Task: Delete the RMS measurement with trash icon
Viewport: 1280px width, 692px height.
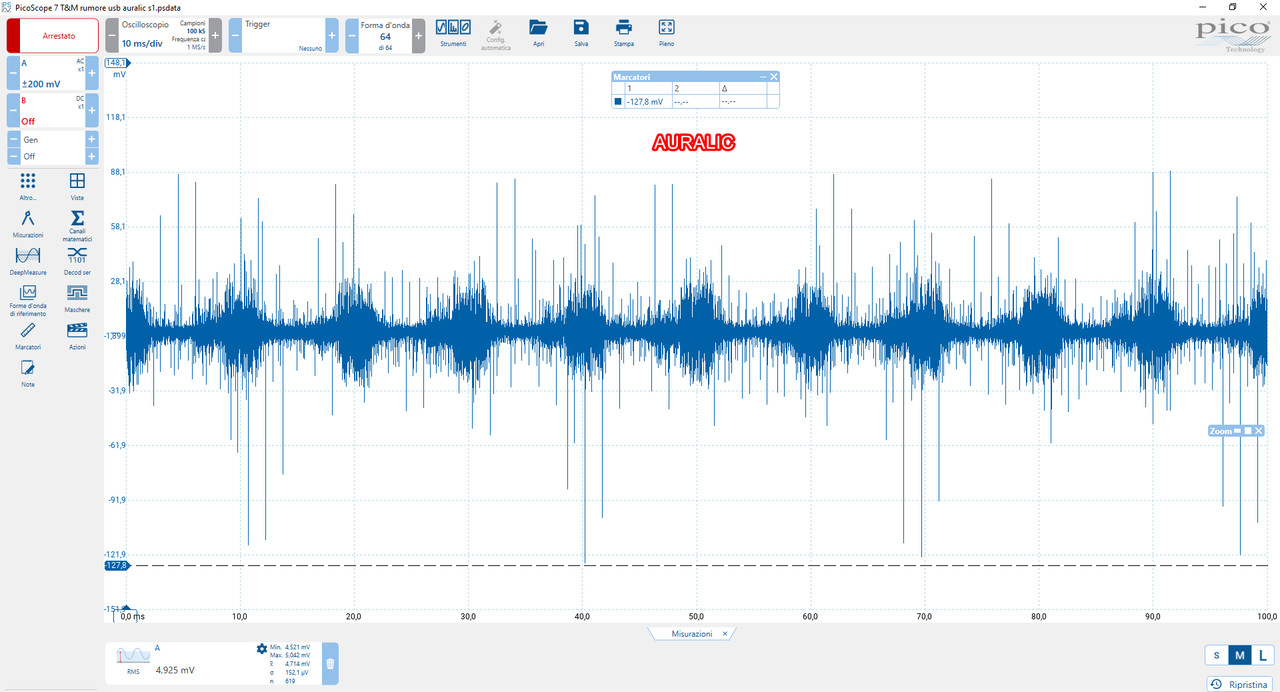Action: [x=331, y=663]
